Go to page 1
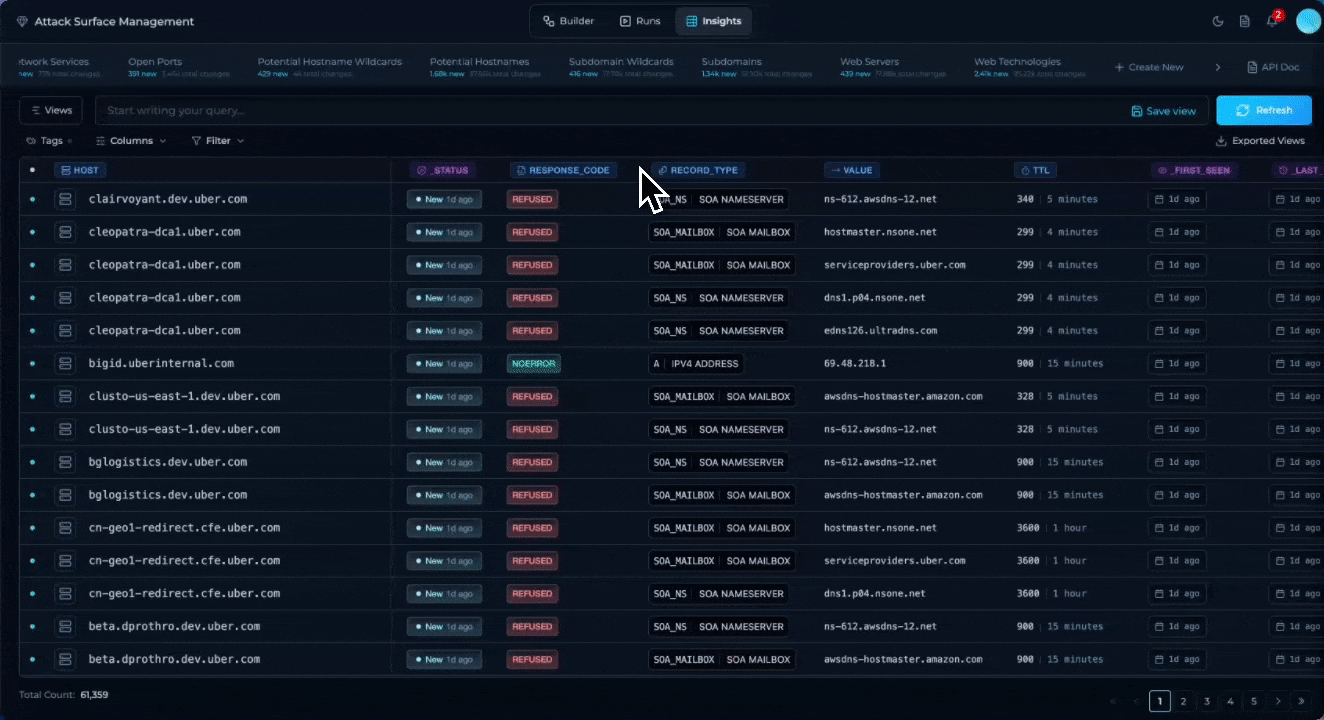 coord(1159,701)
